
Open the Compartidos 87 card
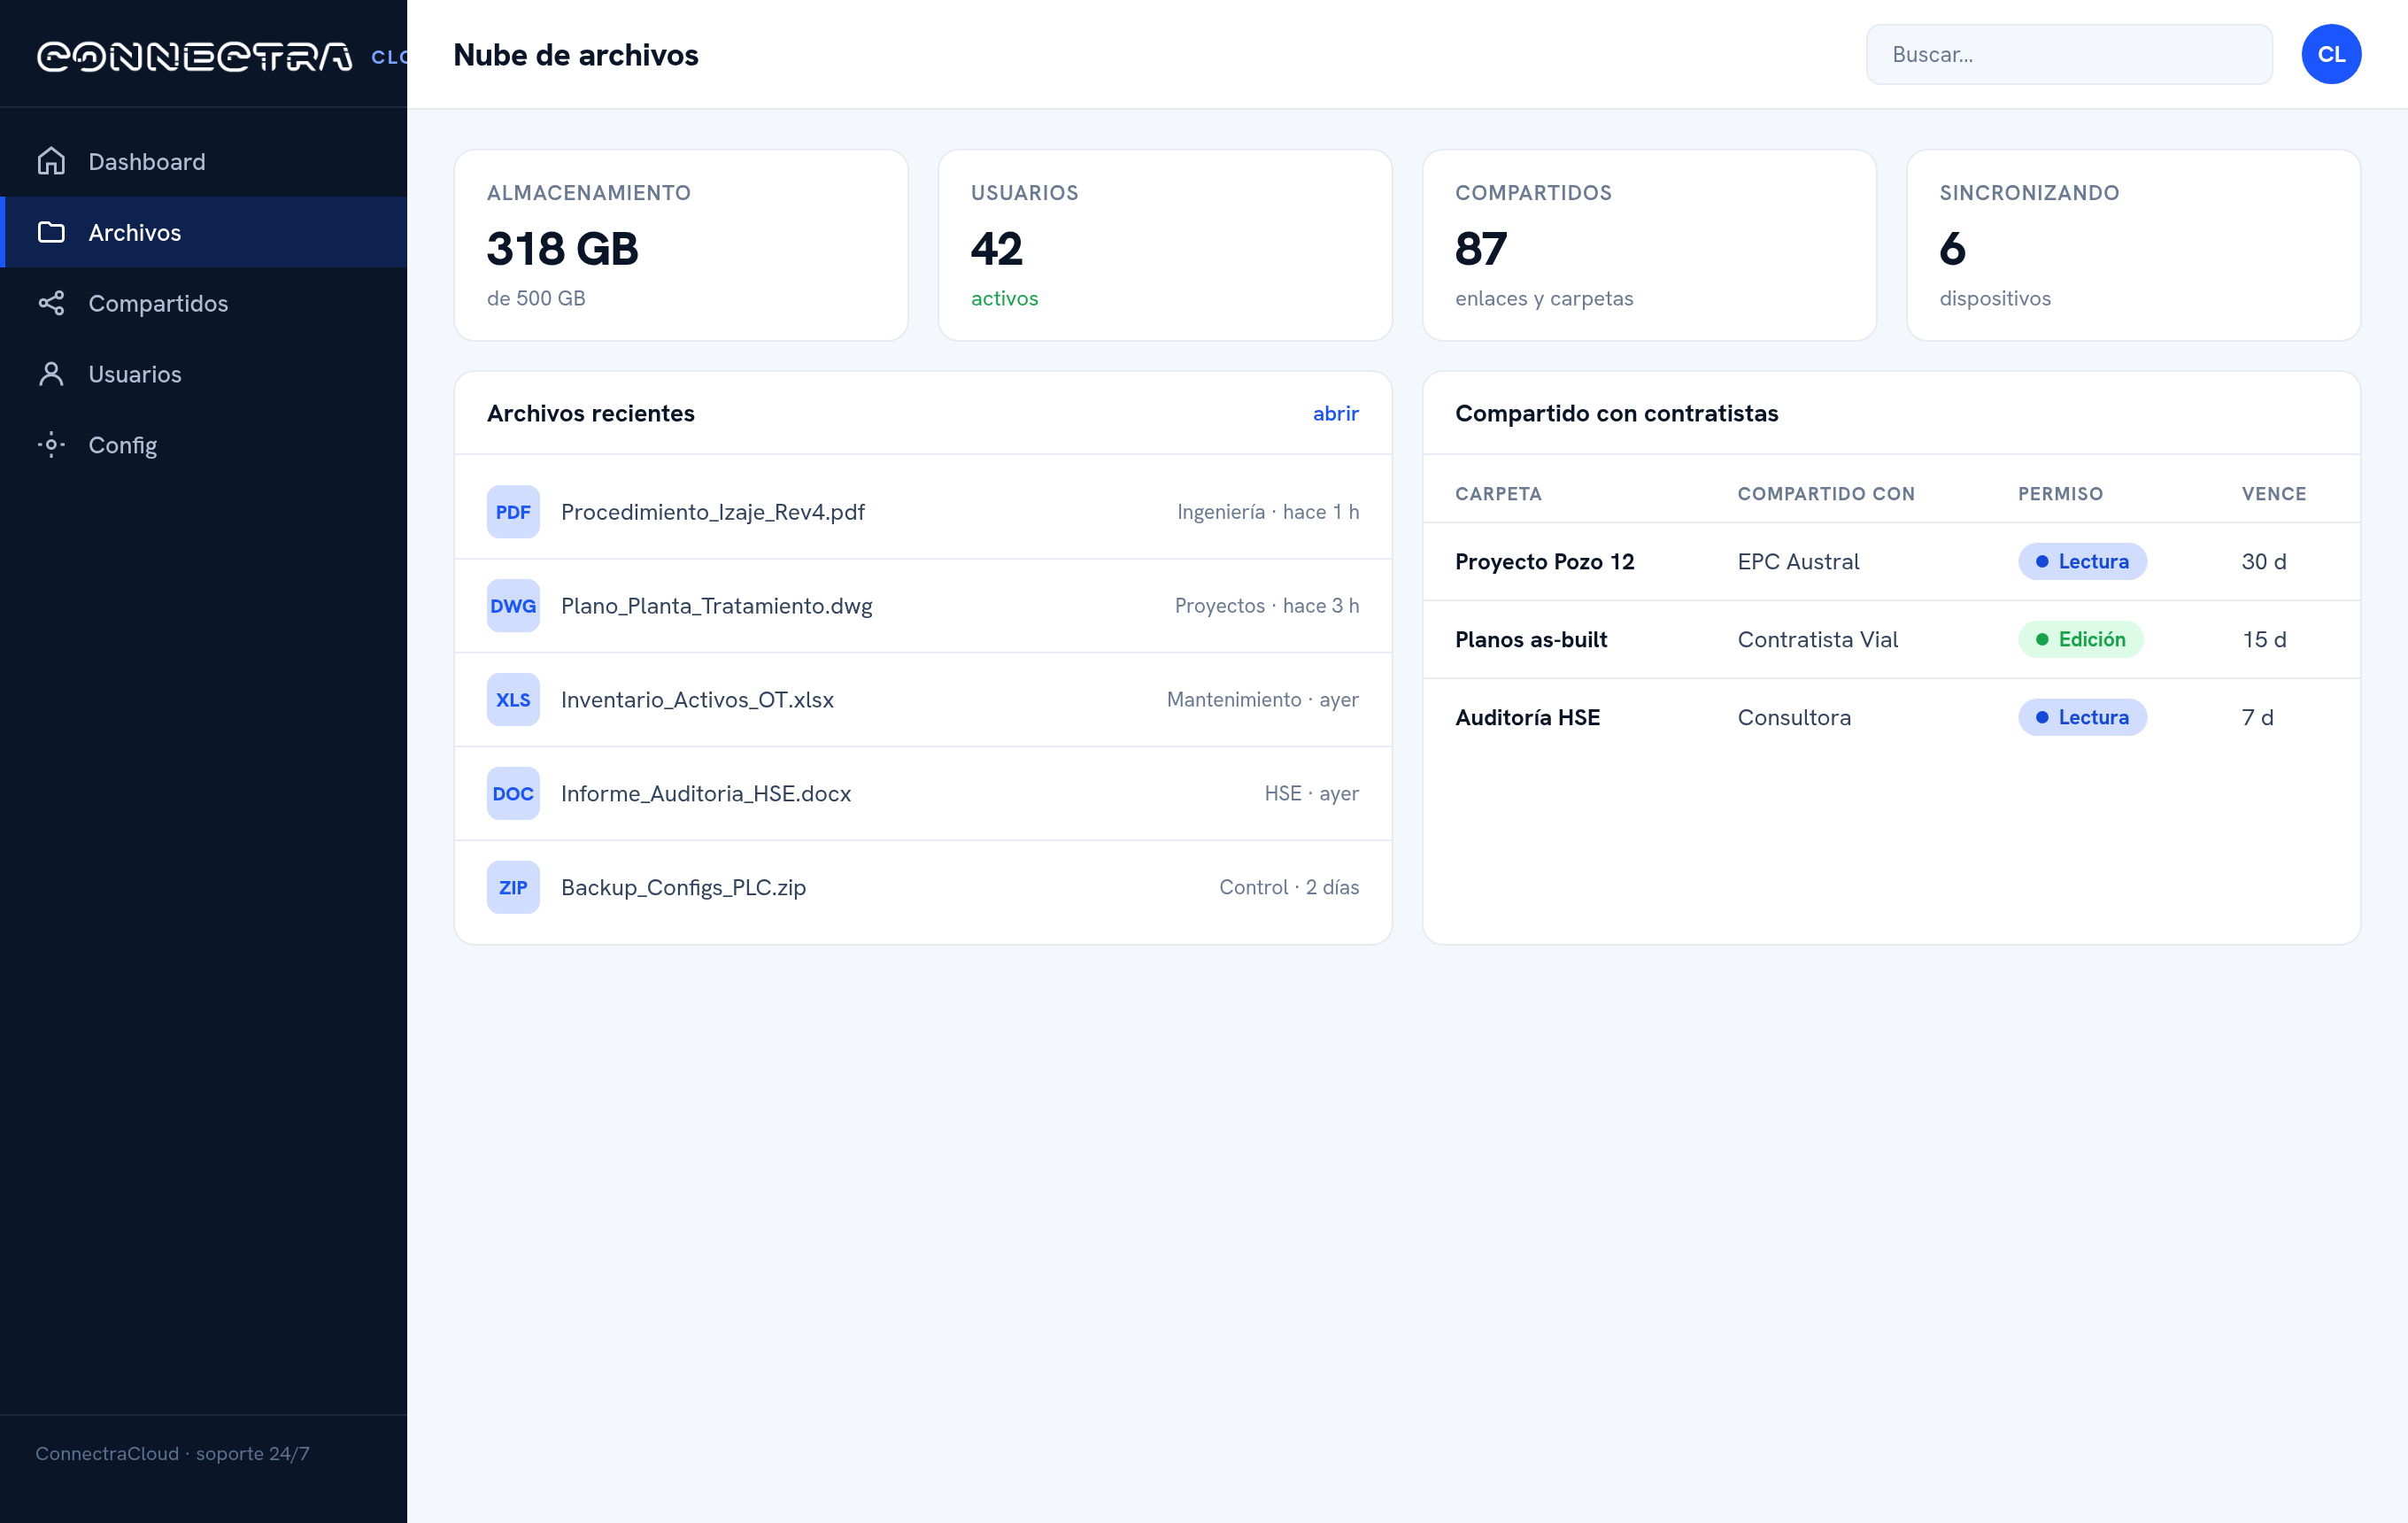point(1649,245)
